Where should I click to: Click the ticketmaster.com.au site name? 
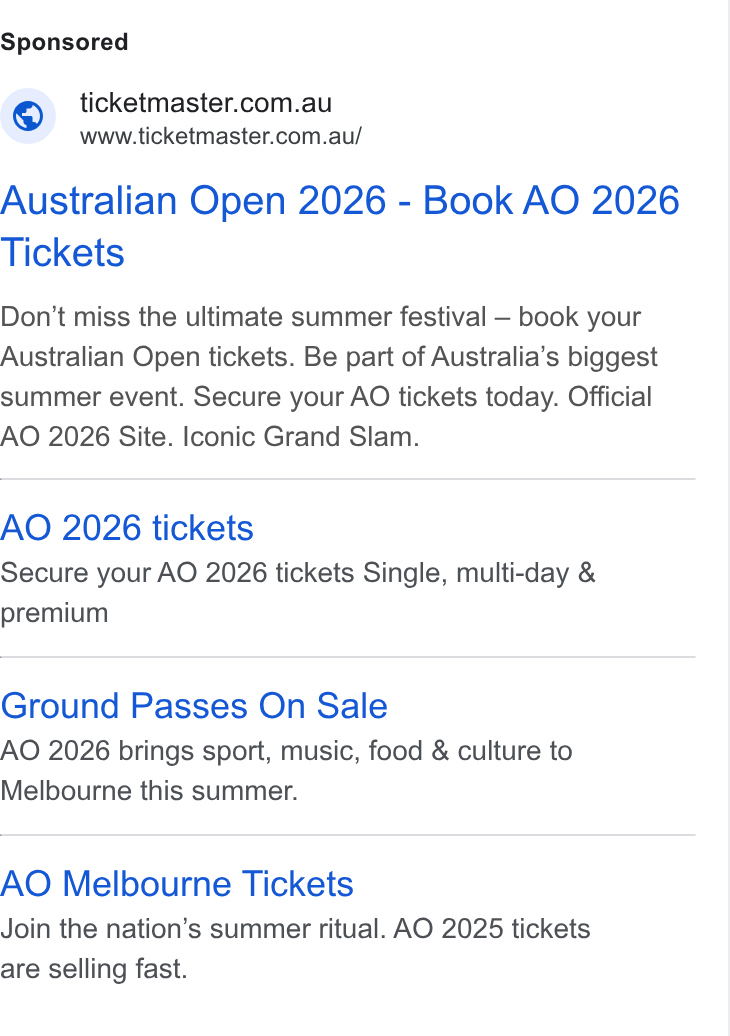click(x=206, y=102)
